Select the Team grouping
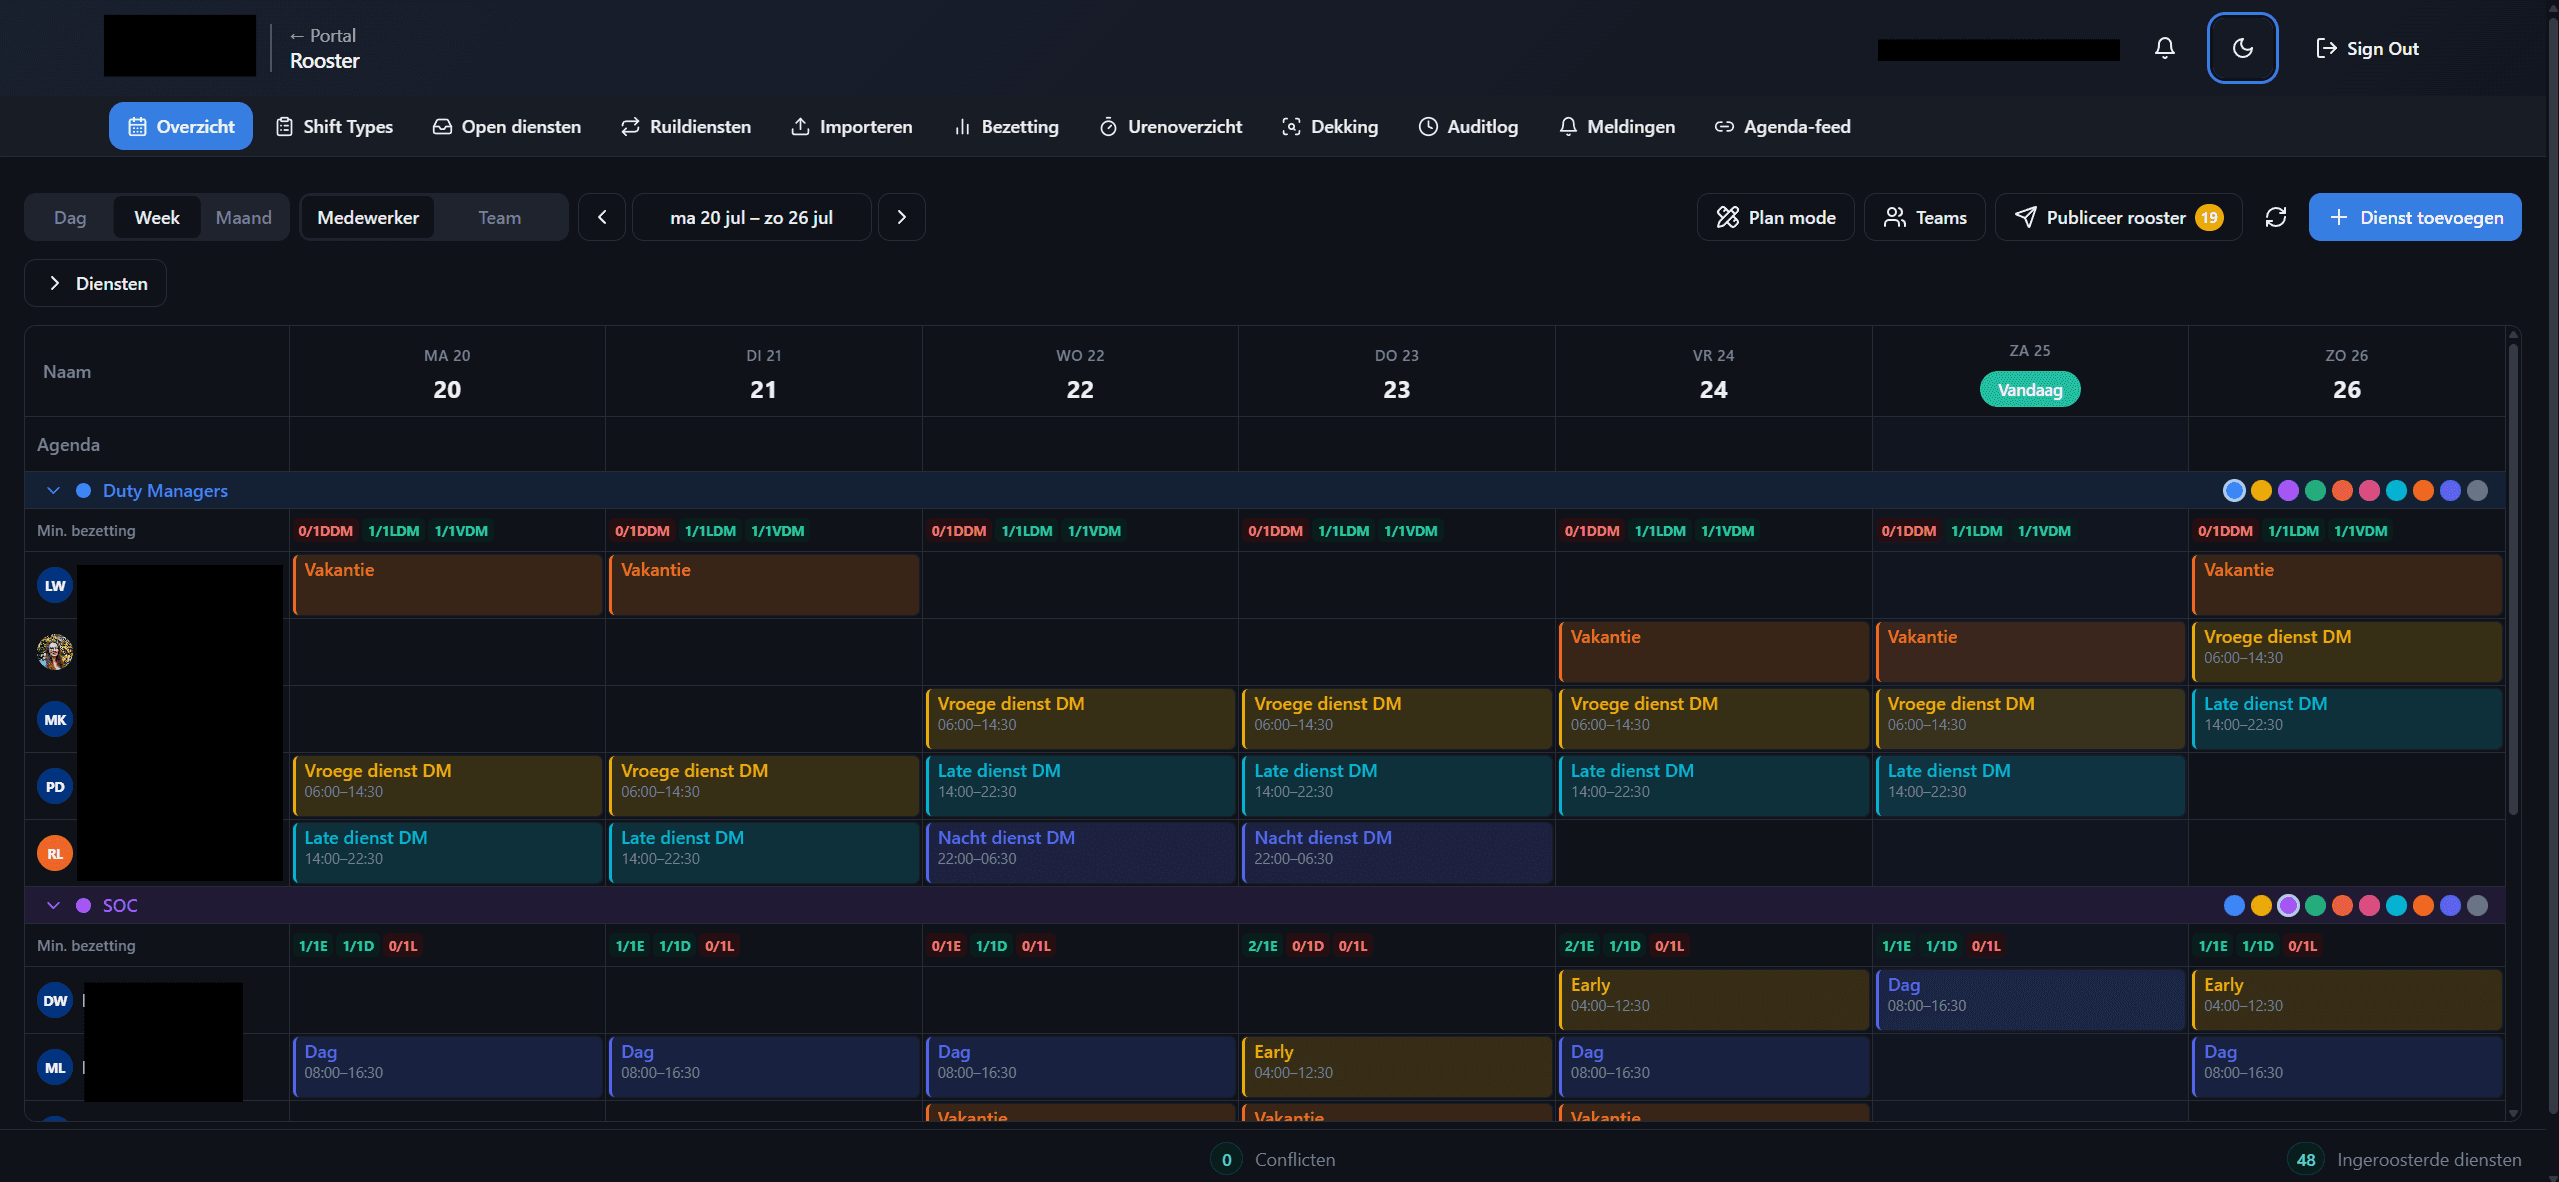 click(x=499, y=217)
